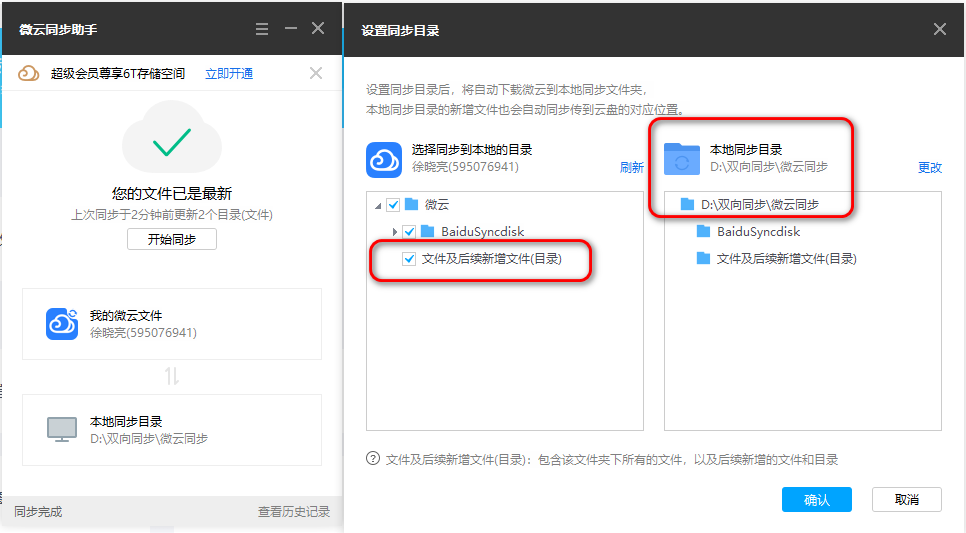Click the BaiduSyncdisk folder icon in the local tree
The image size is (966, 533).
[x=703, y=231]
